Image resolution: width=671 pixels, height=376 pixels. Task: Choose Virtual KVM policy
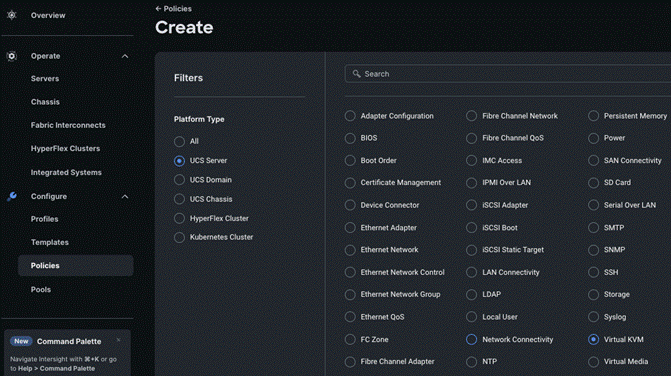click(x=593, y=339)
